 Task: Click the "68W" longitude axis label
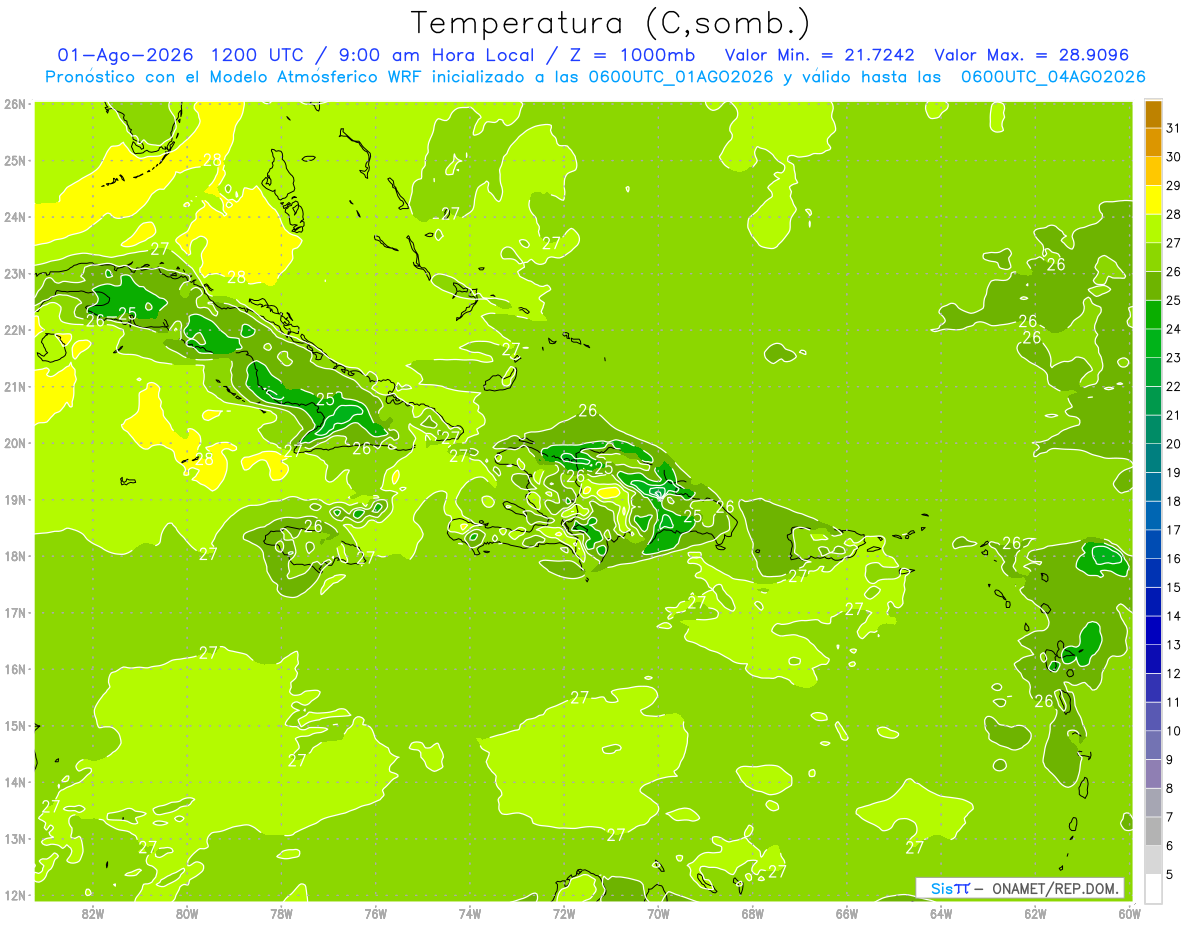point(753,914)
